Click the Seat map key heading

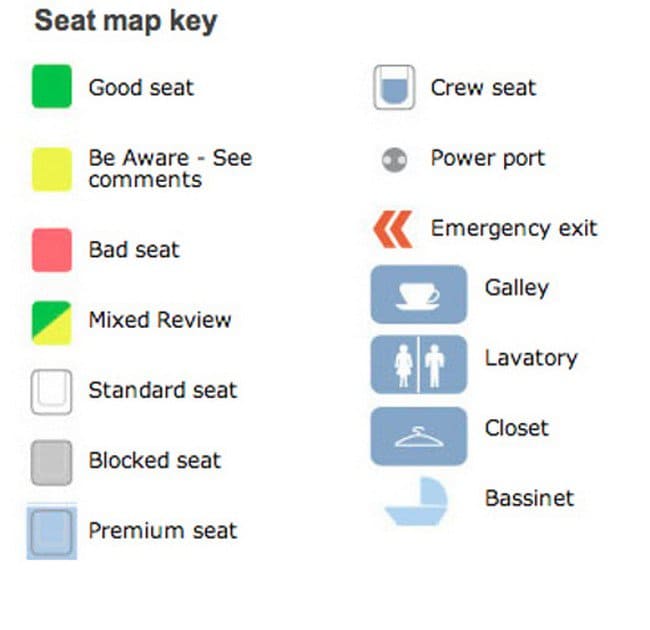(126, 22)
